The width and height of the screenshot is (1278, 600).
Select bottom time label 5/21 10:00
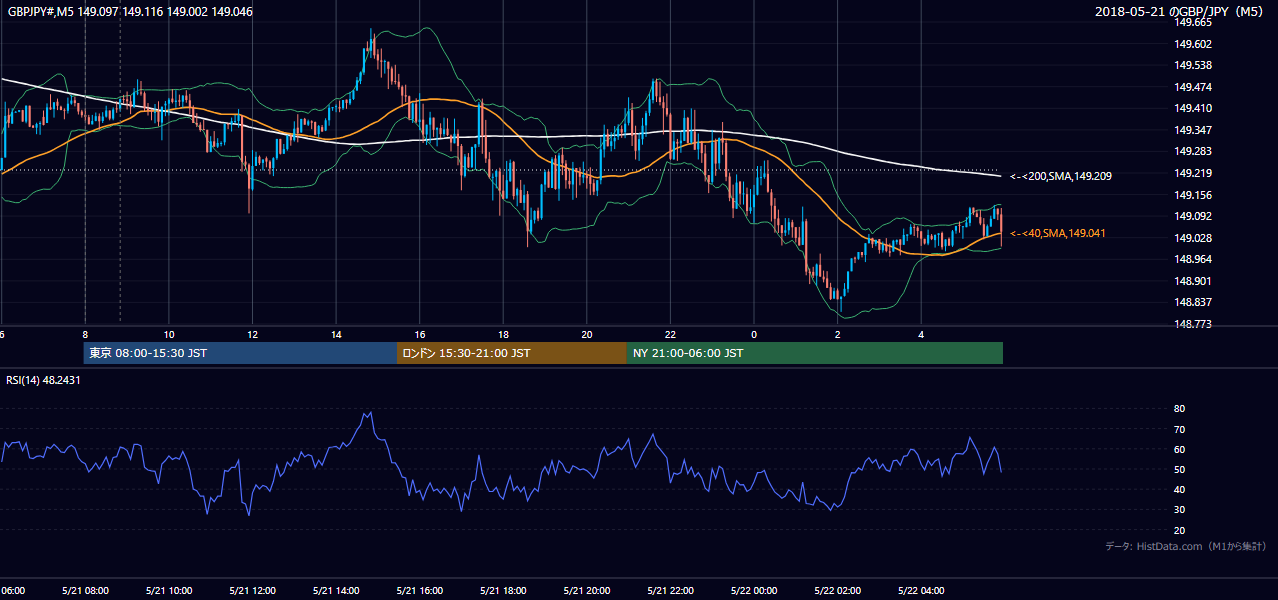coord(169,591)
